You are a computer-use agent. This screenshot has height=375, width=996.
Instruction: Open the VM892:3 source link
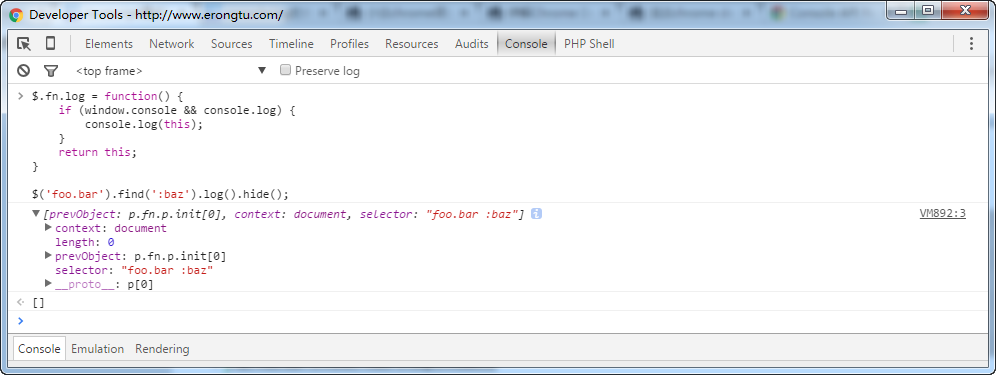point(943,214)
